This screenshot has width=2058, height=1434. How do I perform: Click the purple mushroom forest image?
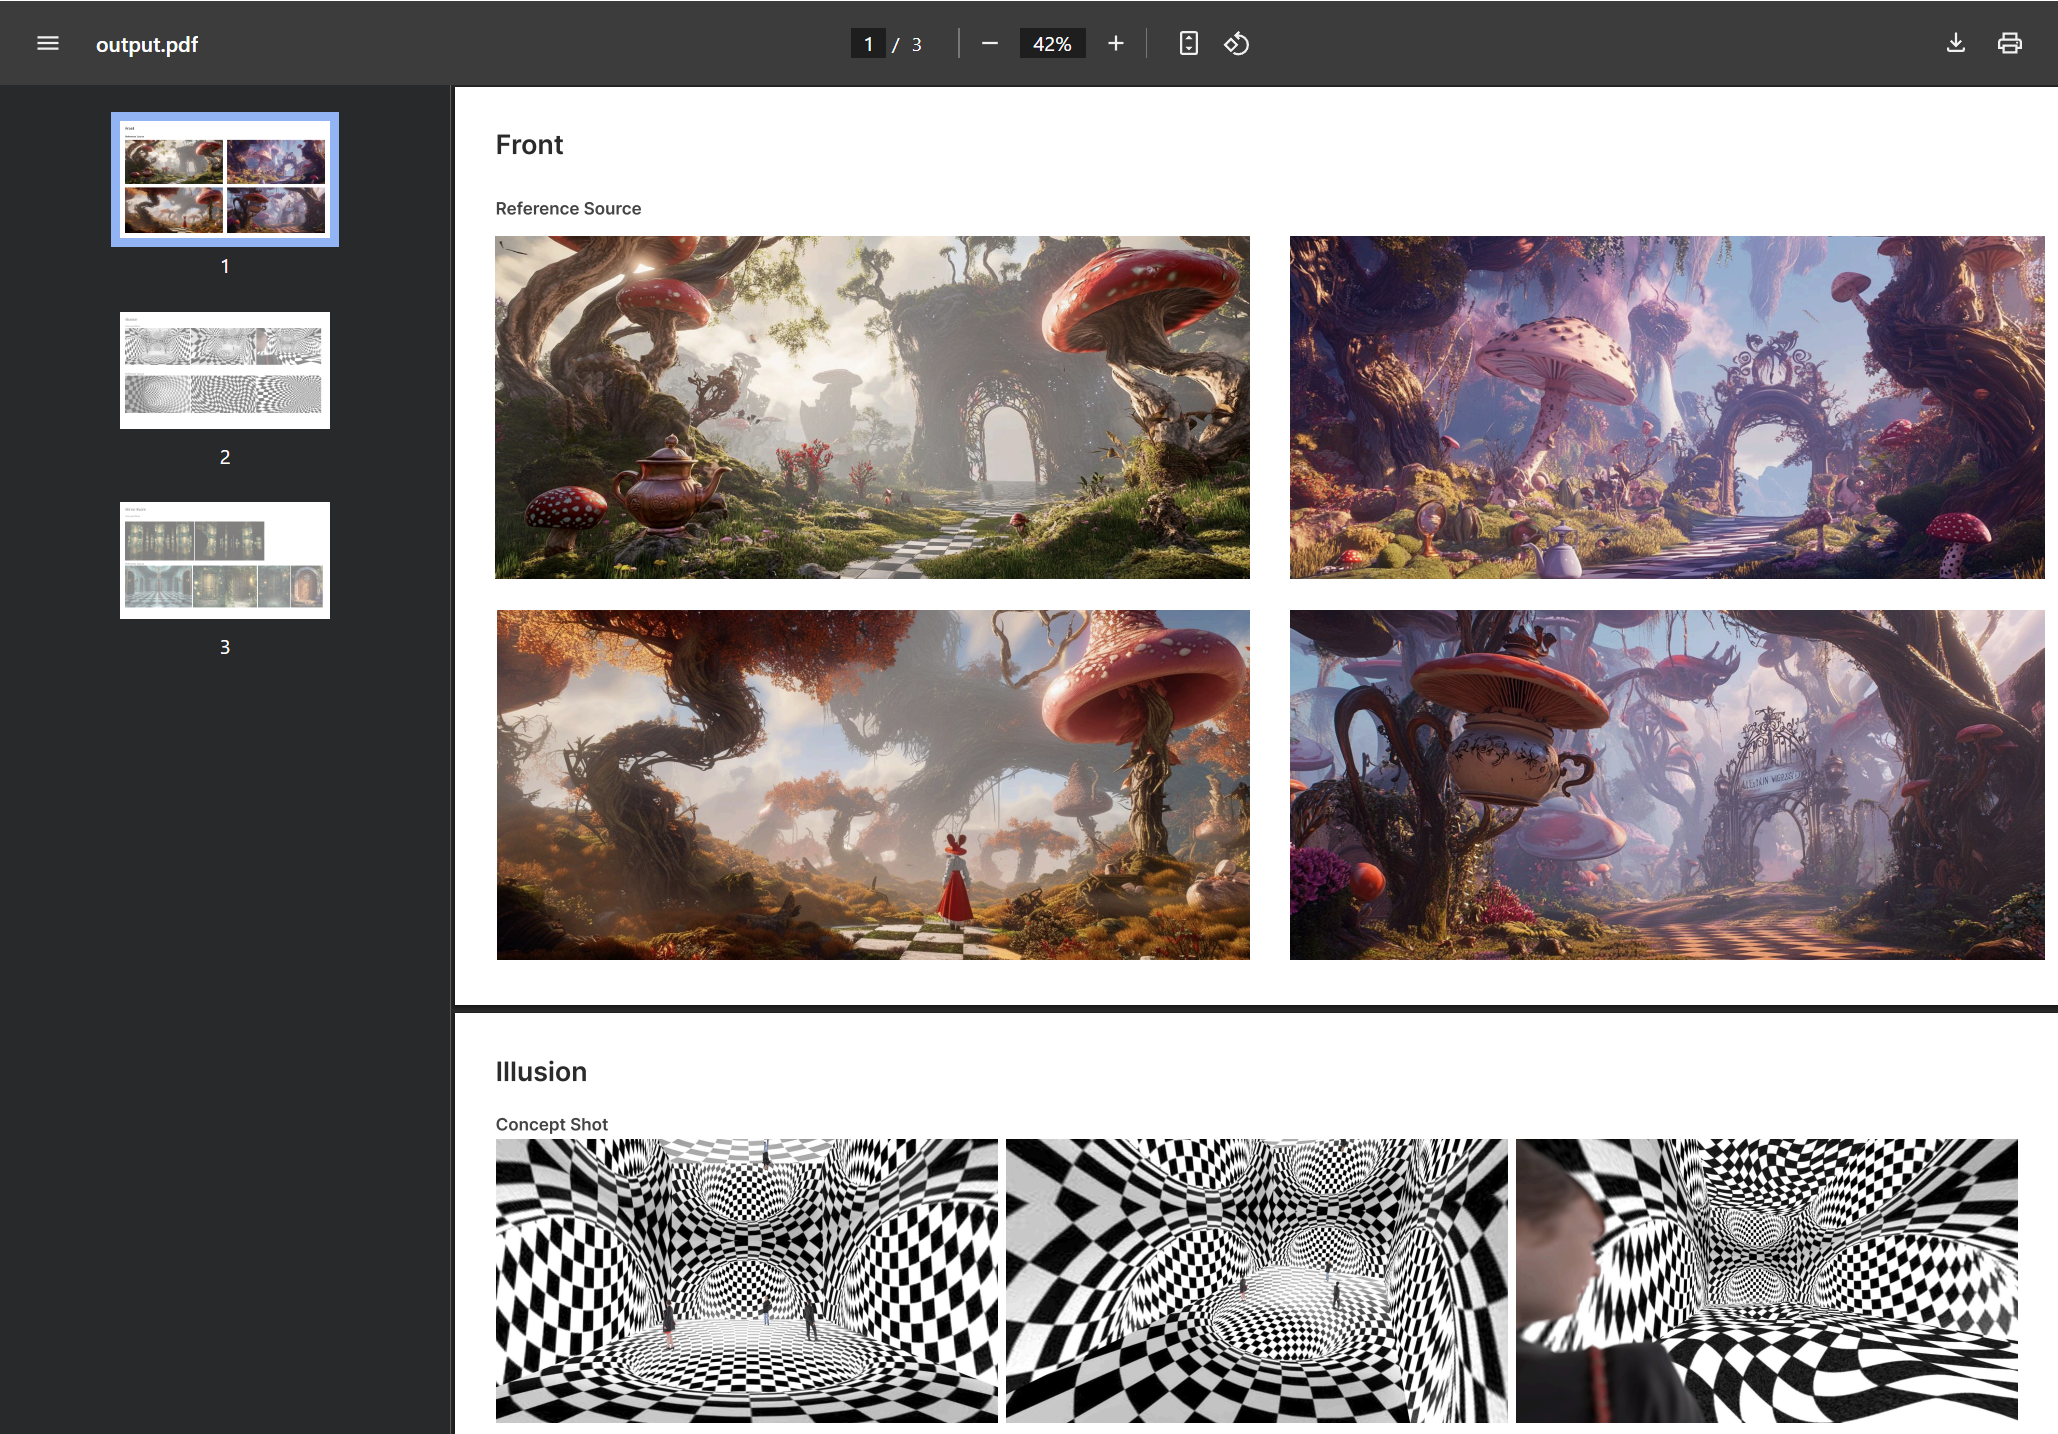point(1666,407)
